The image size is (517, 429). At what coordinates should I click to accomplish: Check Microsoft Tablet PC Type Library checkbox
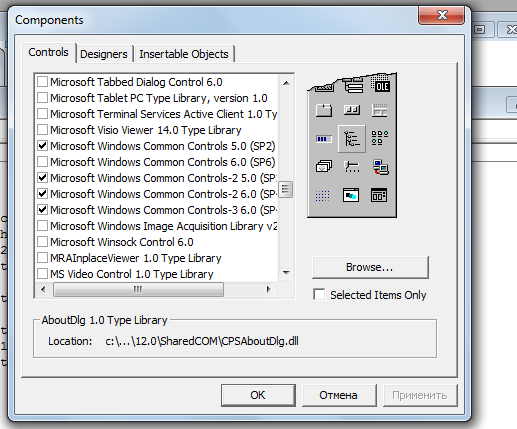point(42,98)
